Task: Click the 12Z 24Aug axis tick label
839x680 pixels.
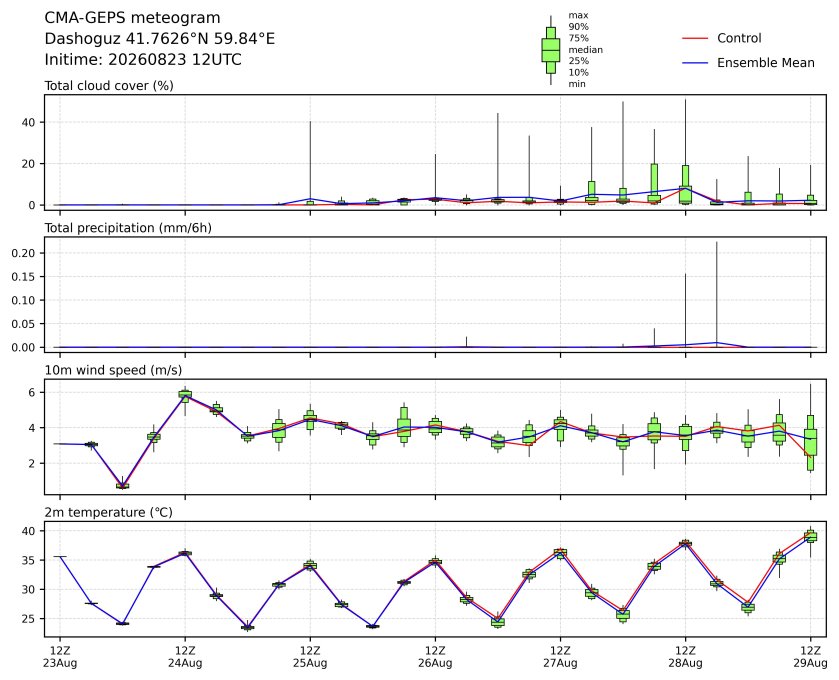Action: tap(185, 657)
